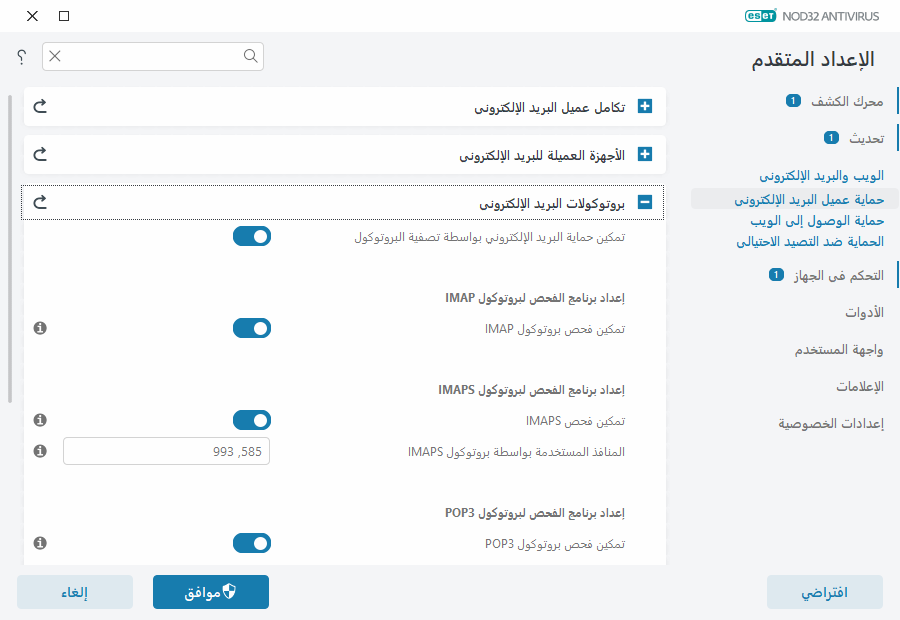Click the info icon beside IMAPS ports field

[40, 451]
